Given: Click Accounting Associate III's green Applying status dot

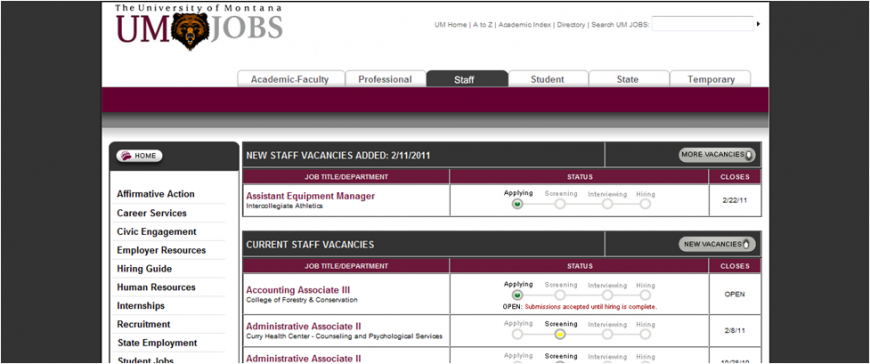Looking at the screenshot, I should (x=518, y=295).
